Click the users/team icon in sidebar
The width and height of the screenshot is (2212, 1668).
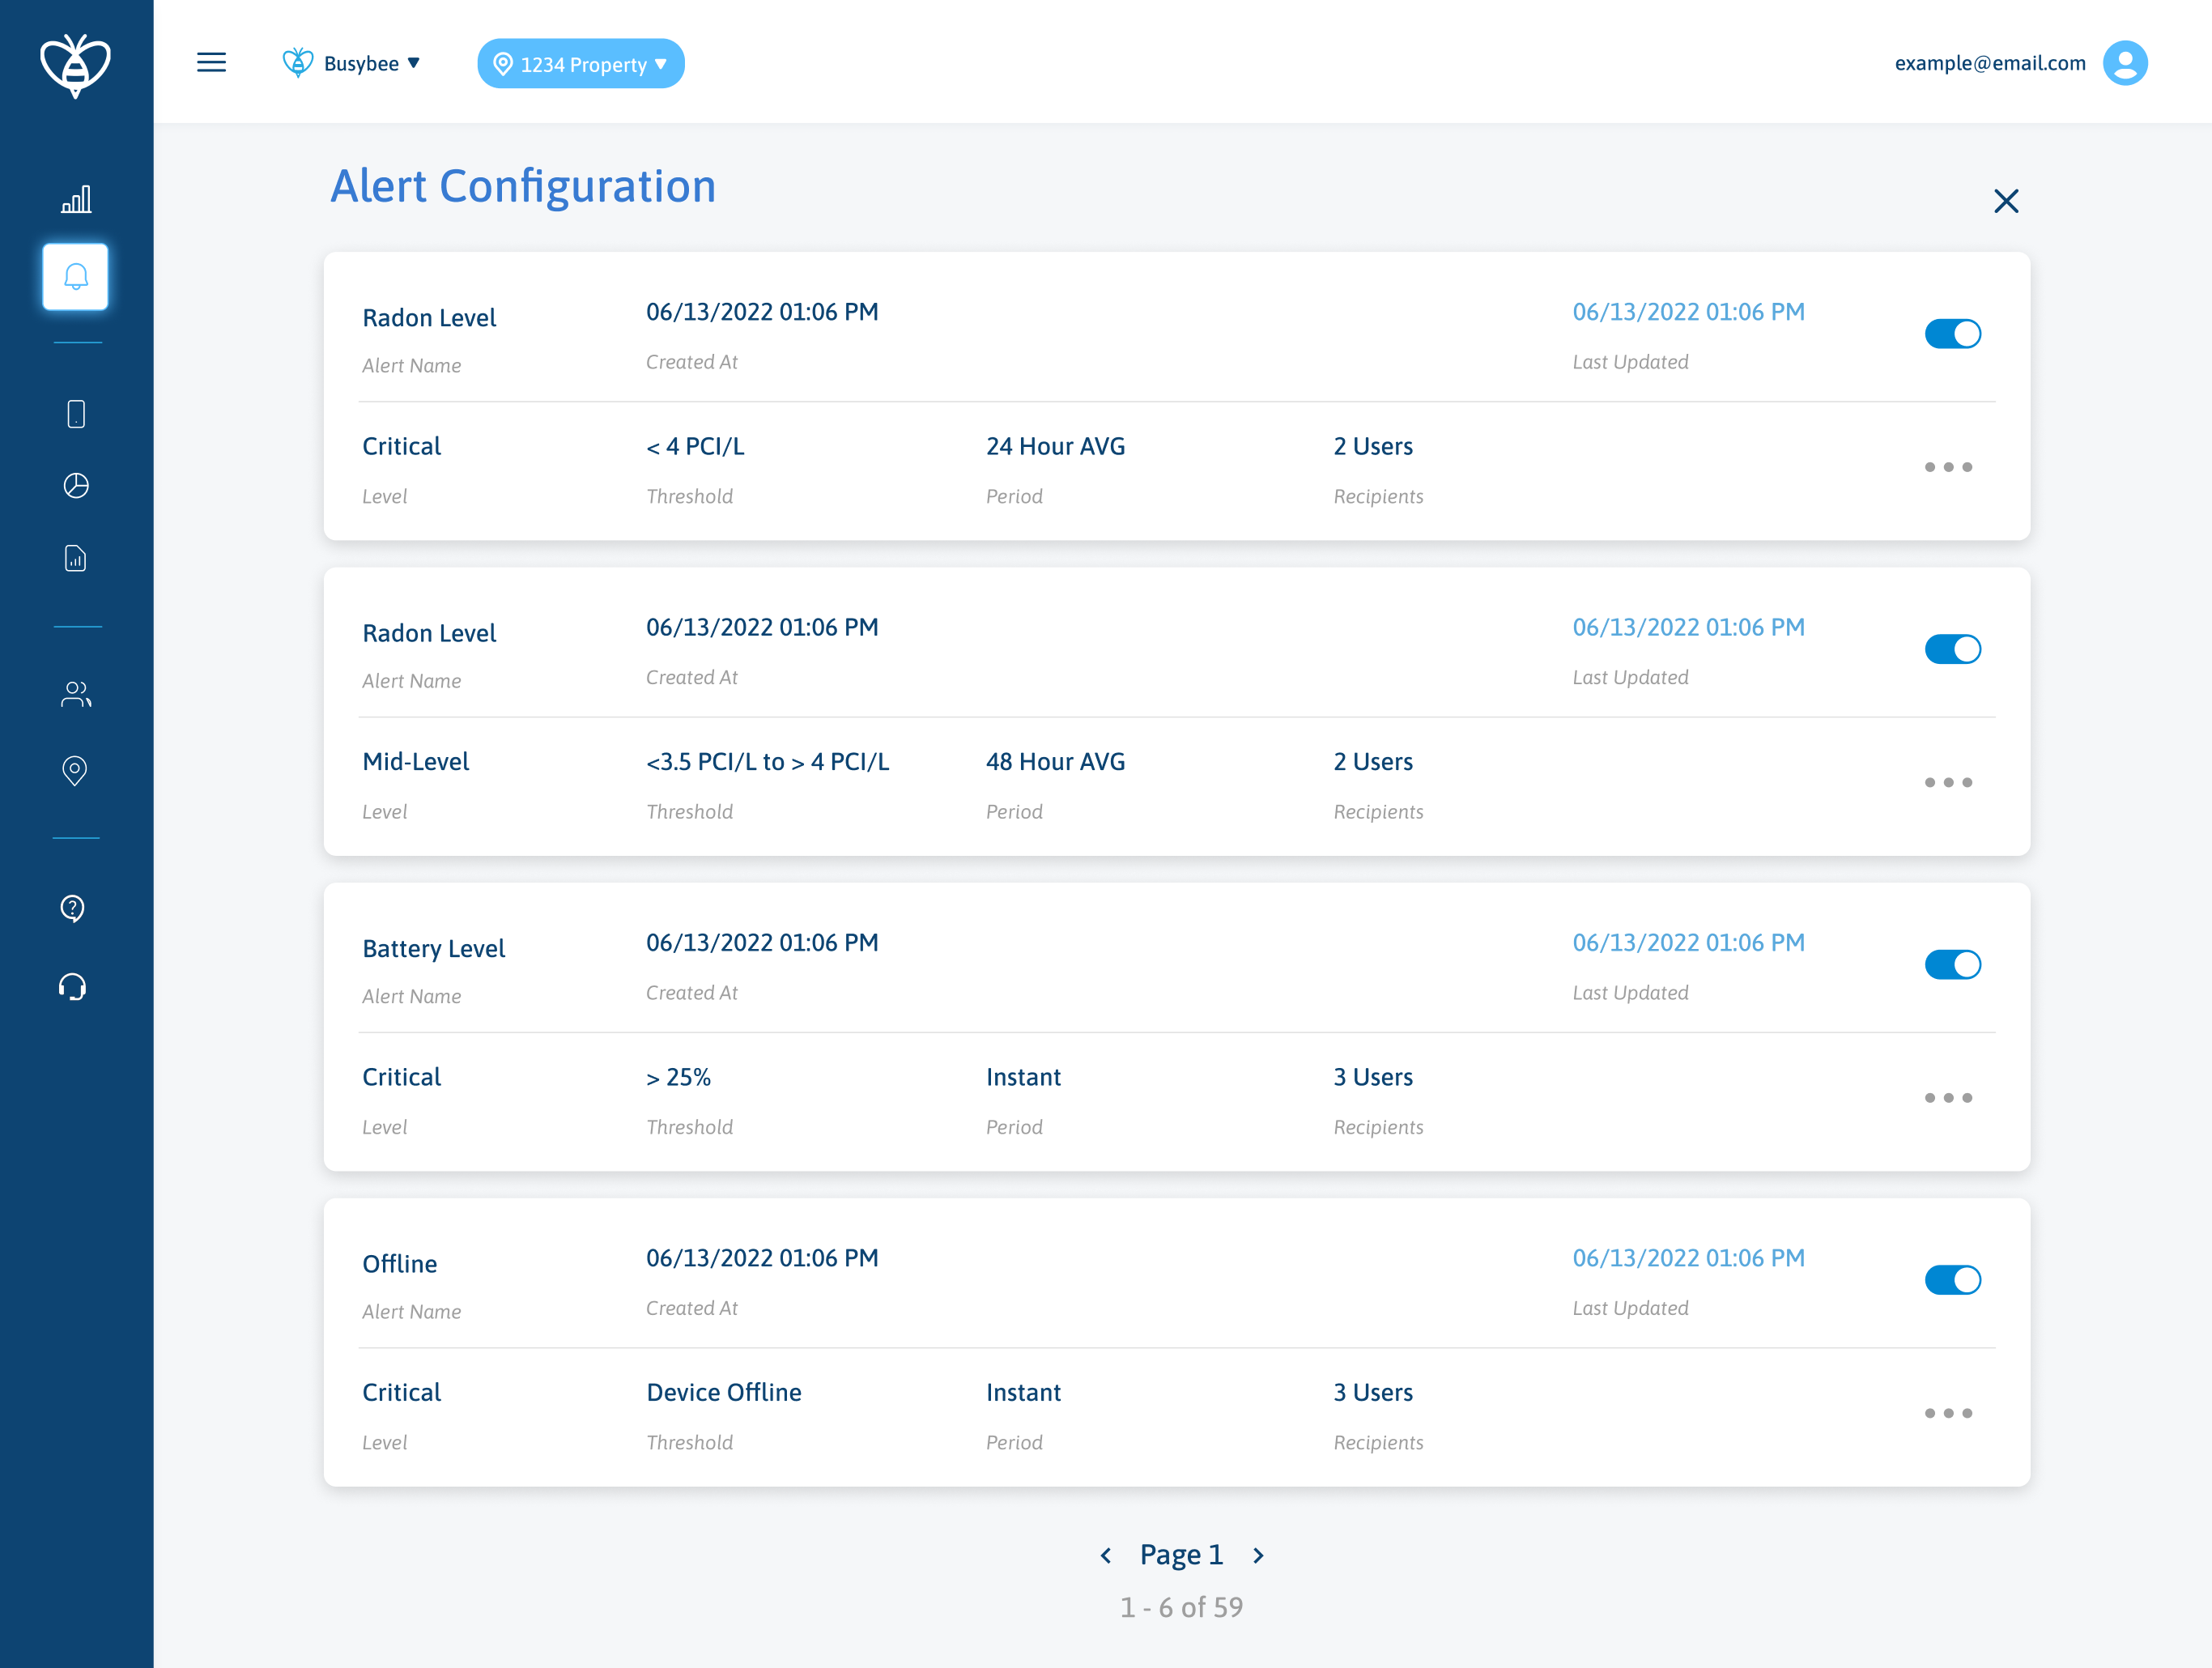(75, 694)
